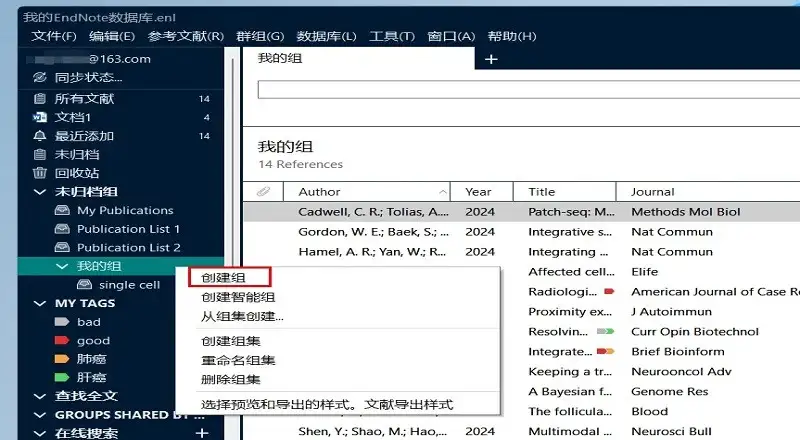
Task: Click the plus icon beside 在线搜索
Action: click(x=202, y=433)
